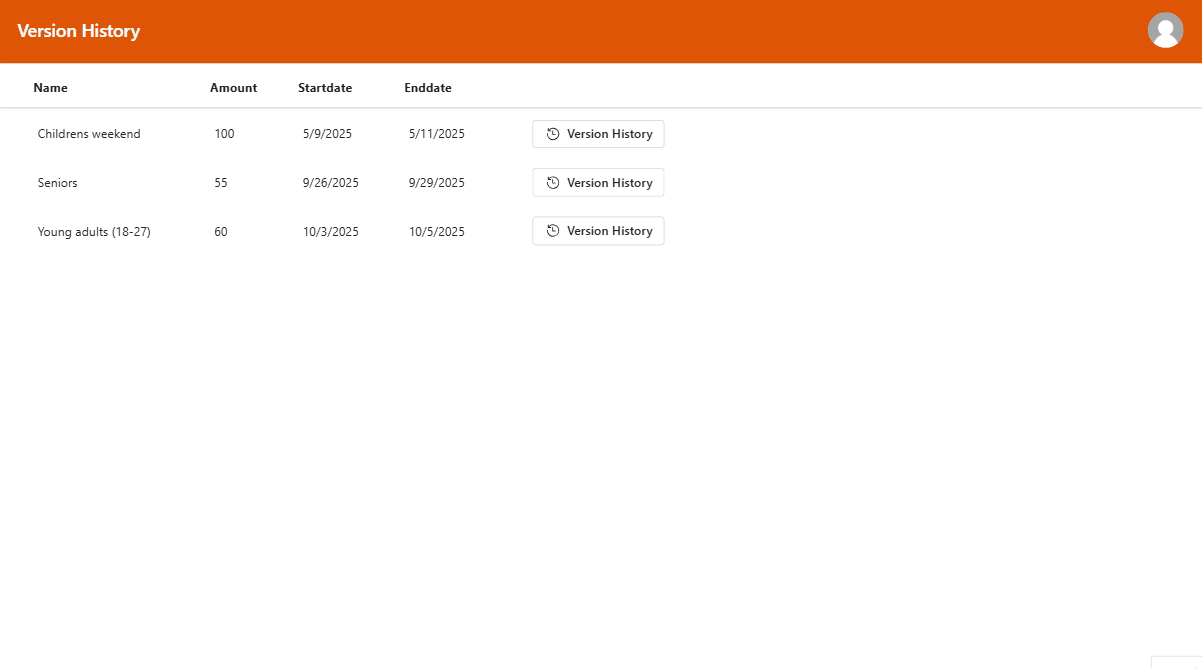1202x668 pixels.
Task: Click the amount 100 cell
Action: tap(224, 134)
